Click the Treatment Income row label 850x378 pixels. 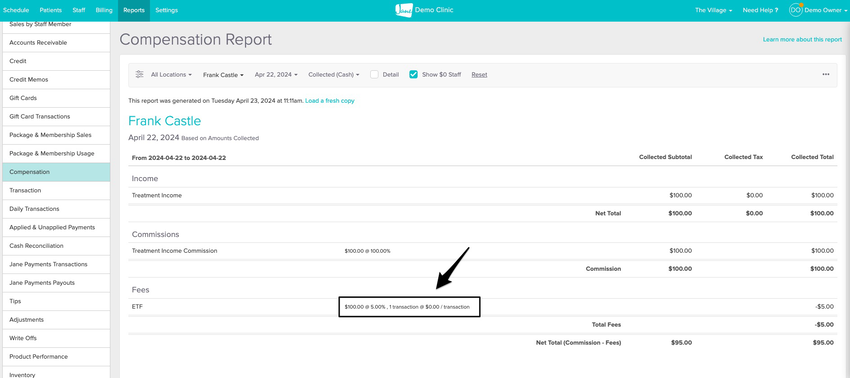(x=157, y=195)
